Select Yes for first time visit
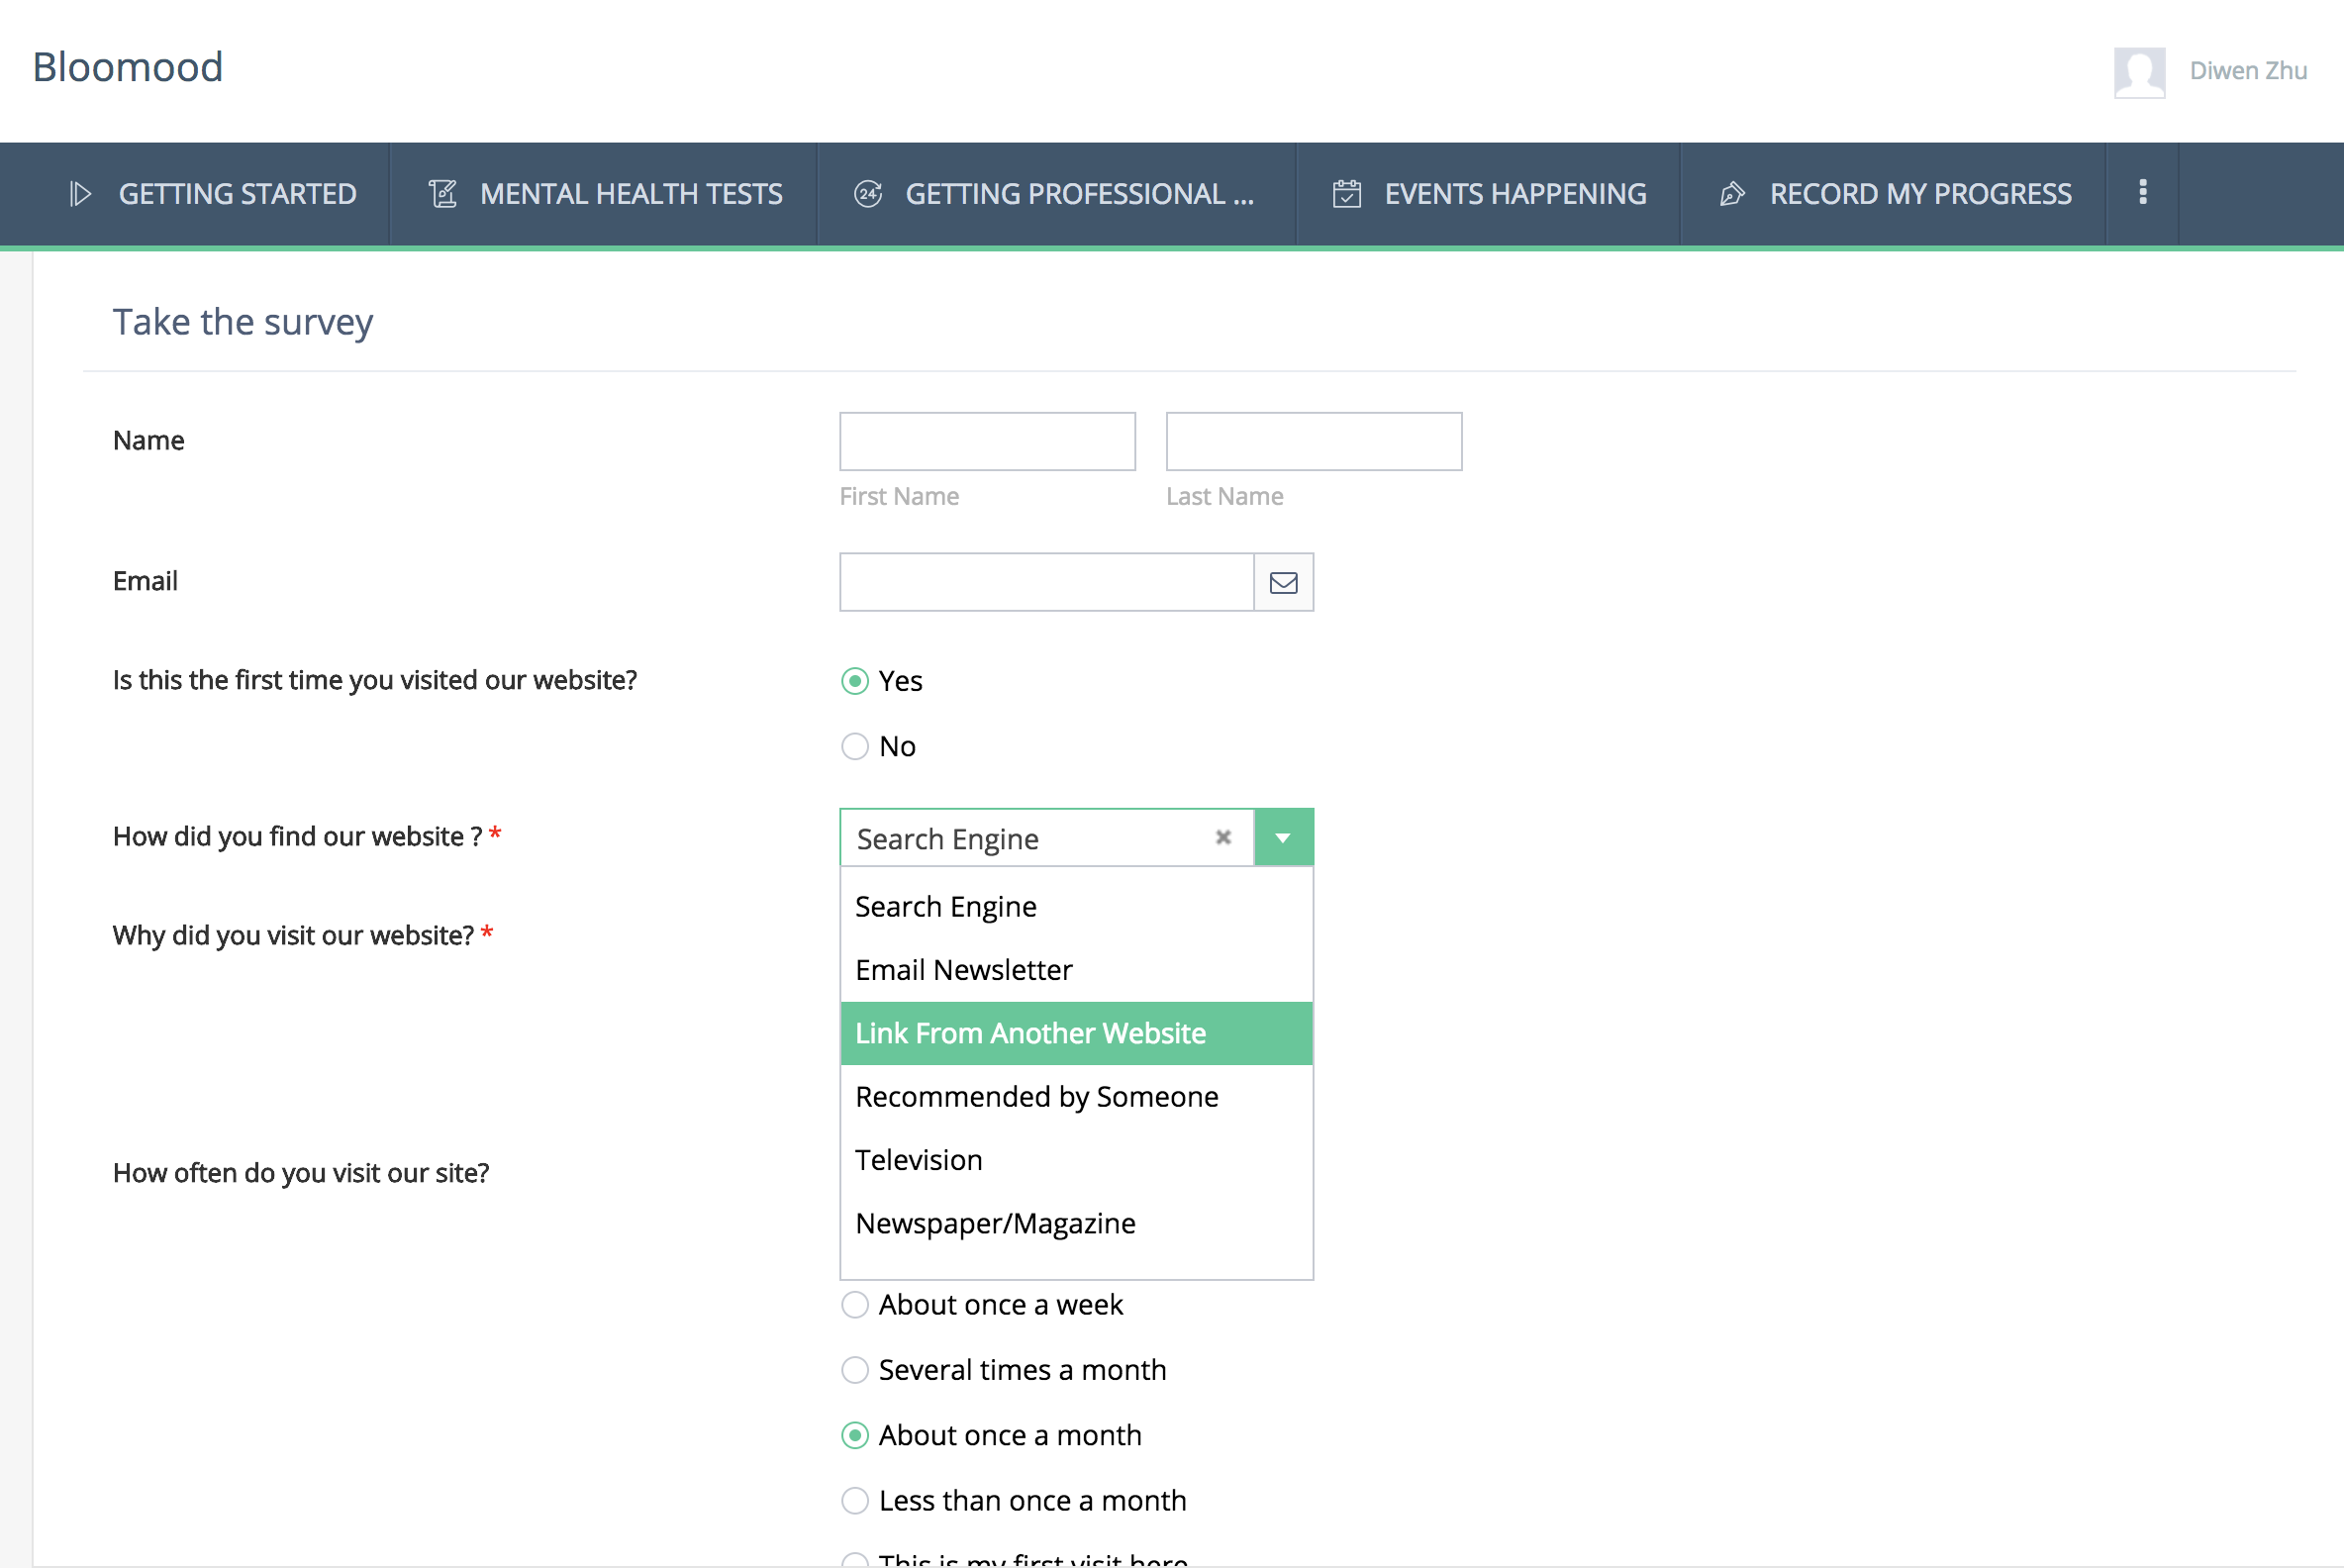The height and width of the screenshot is (1568, 2344). [x=855, y=682]
